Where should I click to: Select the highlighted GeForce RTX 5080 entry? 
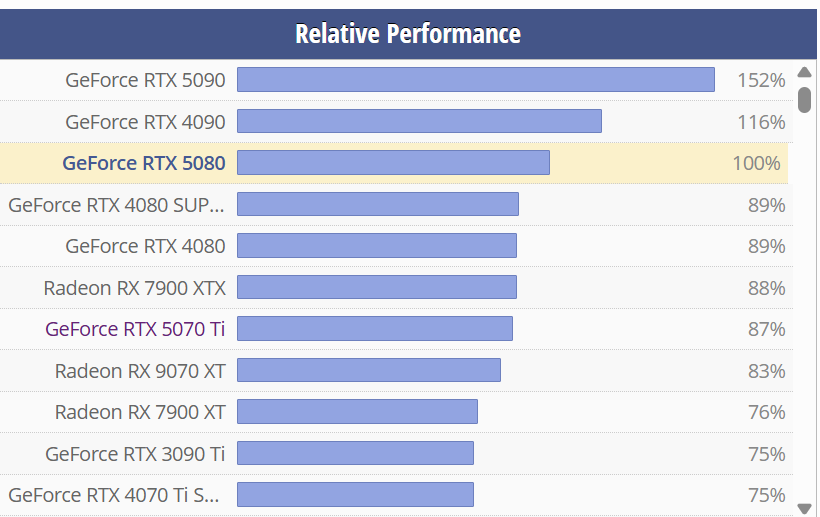tap(144, 163)
